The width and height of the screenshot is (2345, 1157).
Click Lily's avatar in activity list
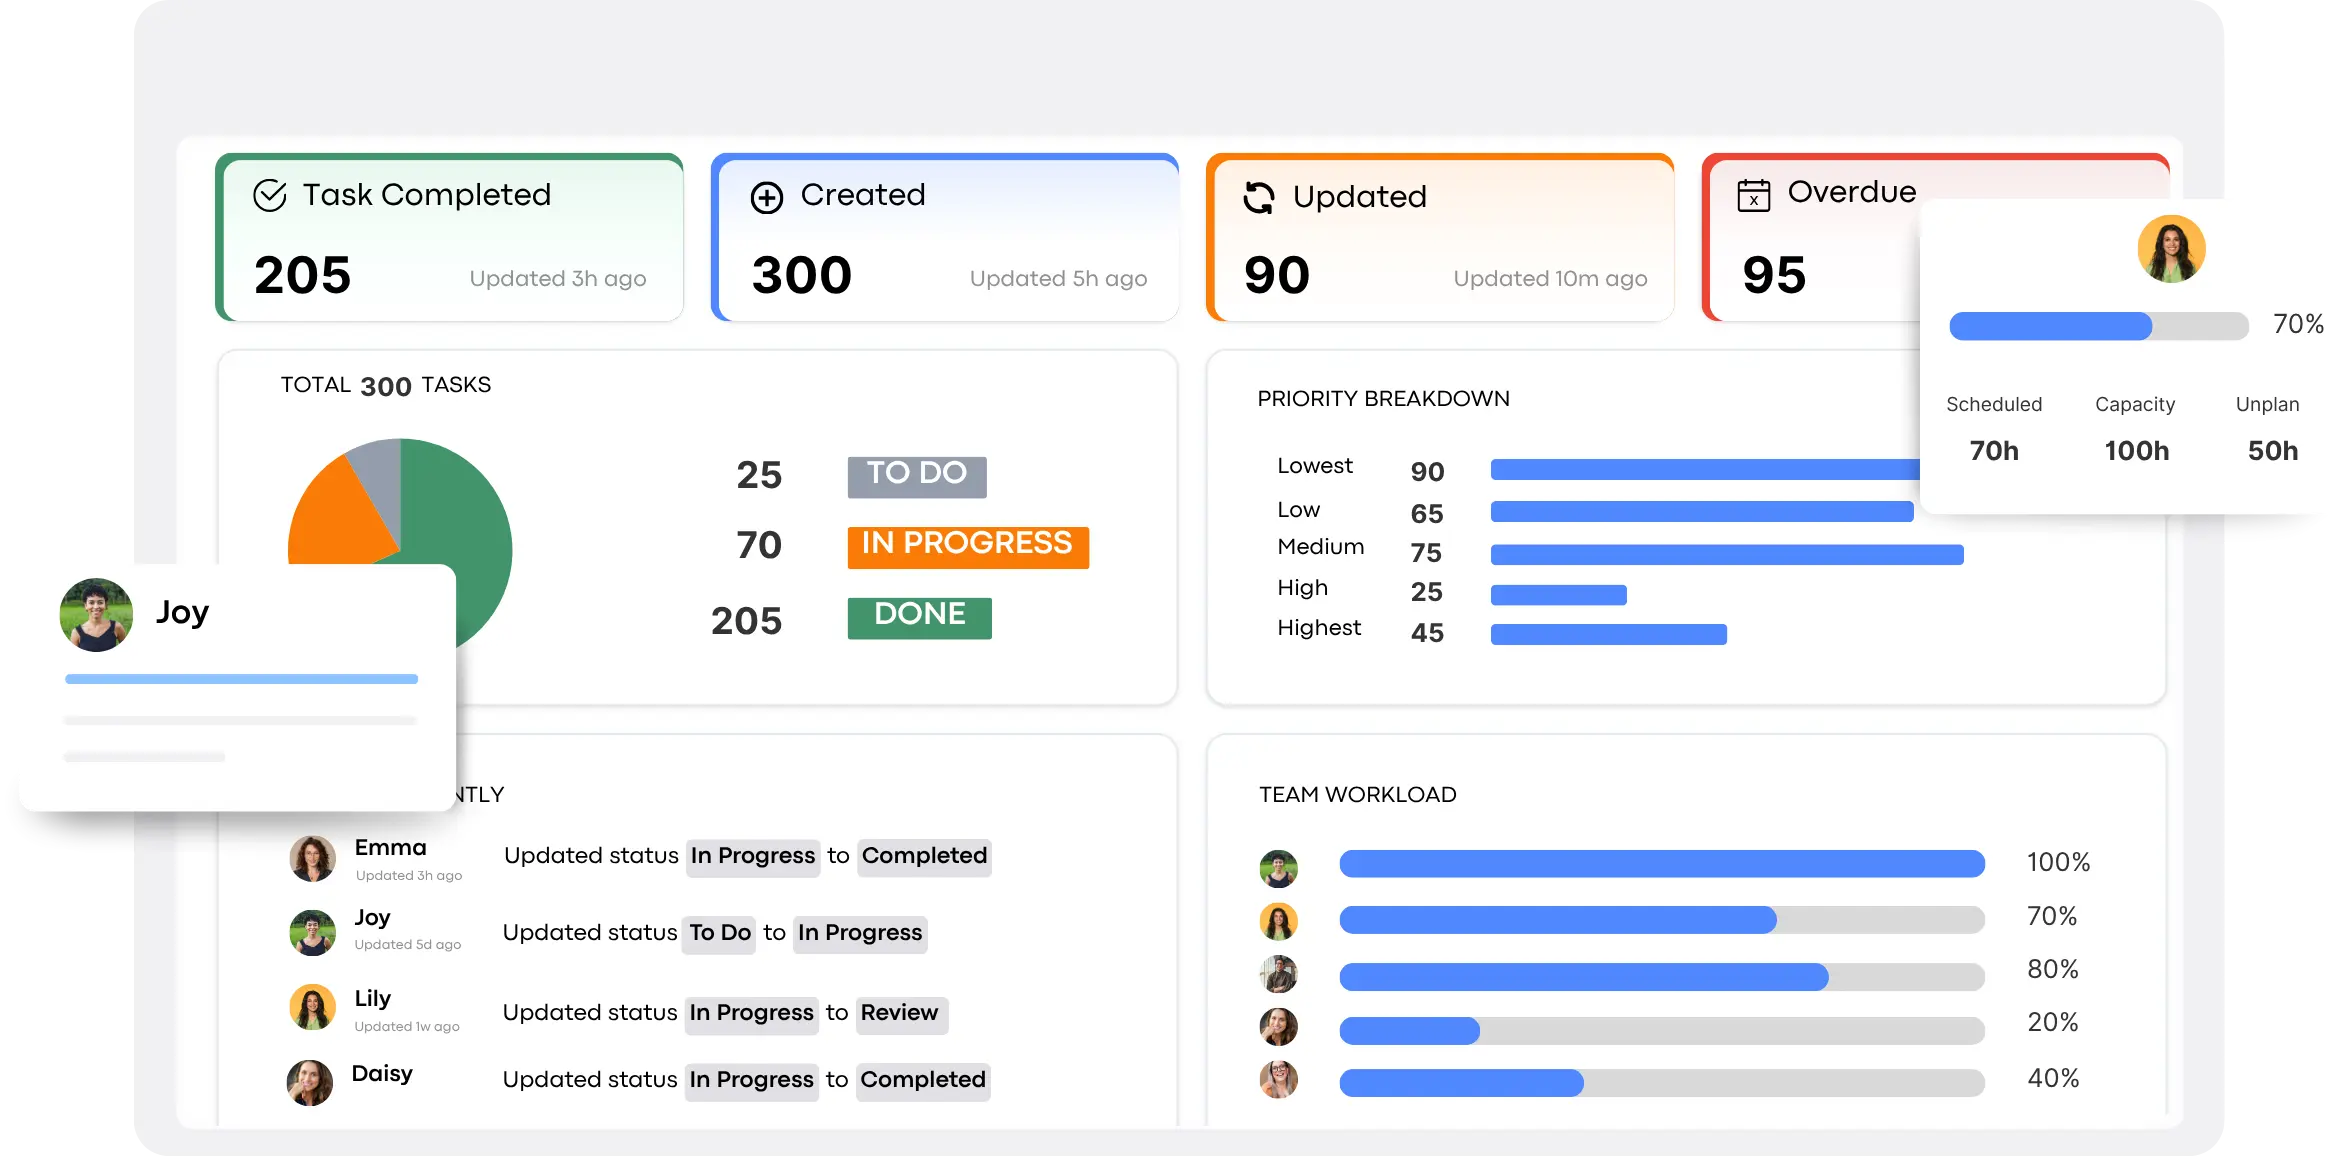pyautogui.click(x=312, y=1008)
